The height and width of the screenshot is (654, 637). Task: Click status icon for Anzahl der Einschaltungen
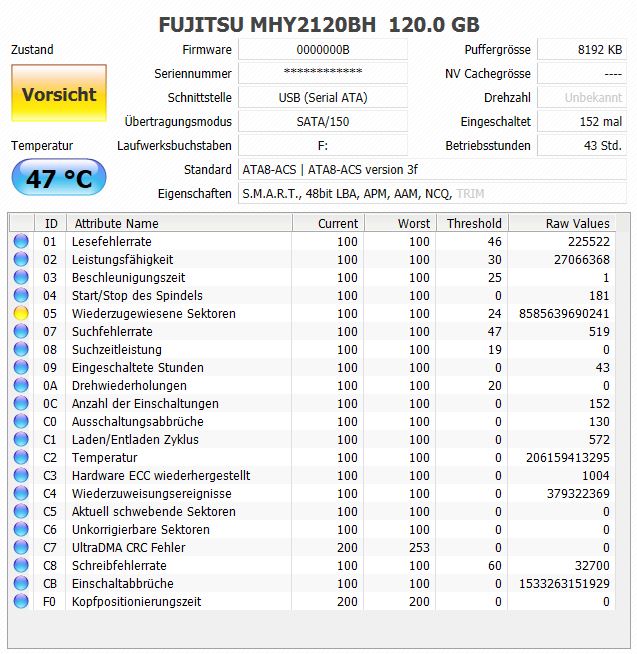click(x=21, y=403)
